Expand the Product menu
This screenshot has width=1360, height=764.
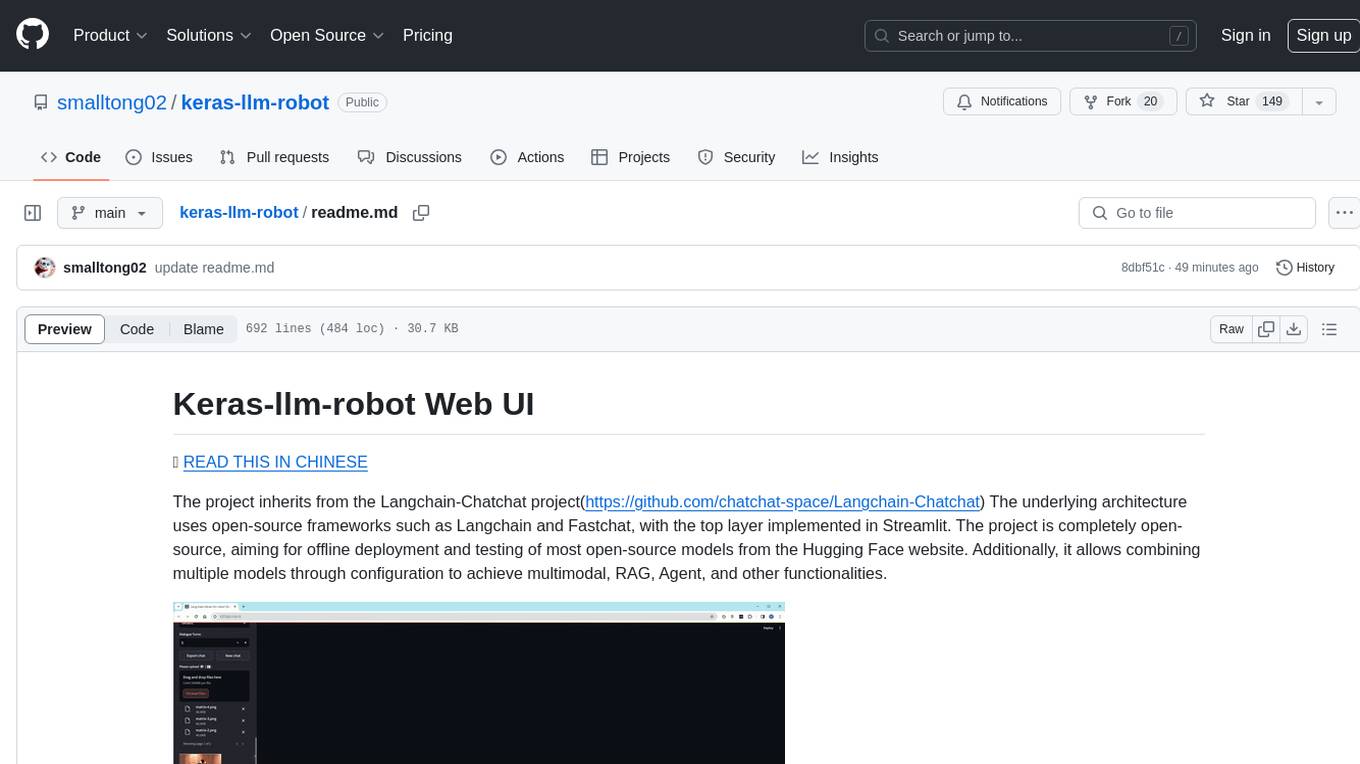click(110, 35)
